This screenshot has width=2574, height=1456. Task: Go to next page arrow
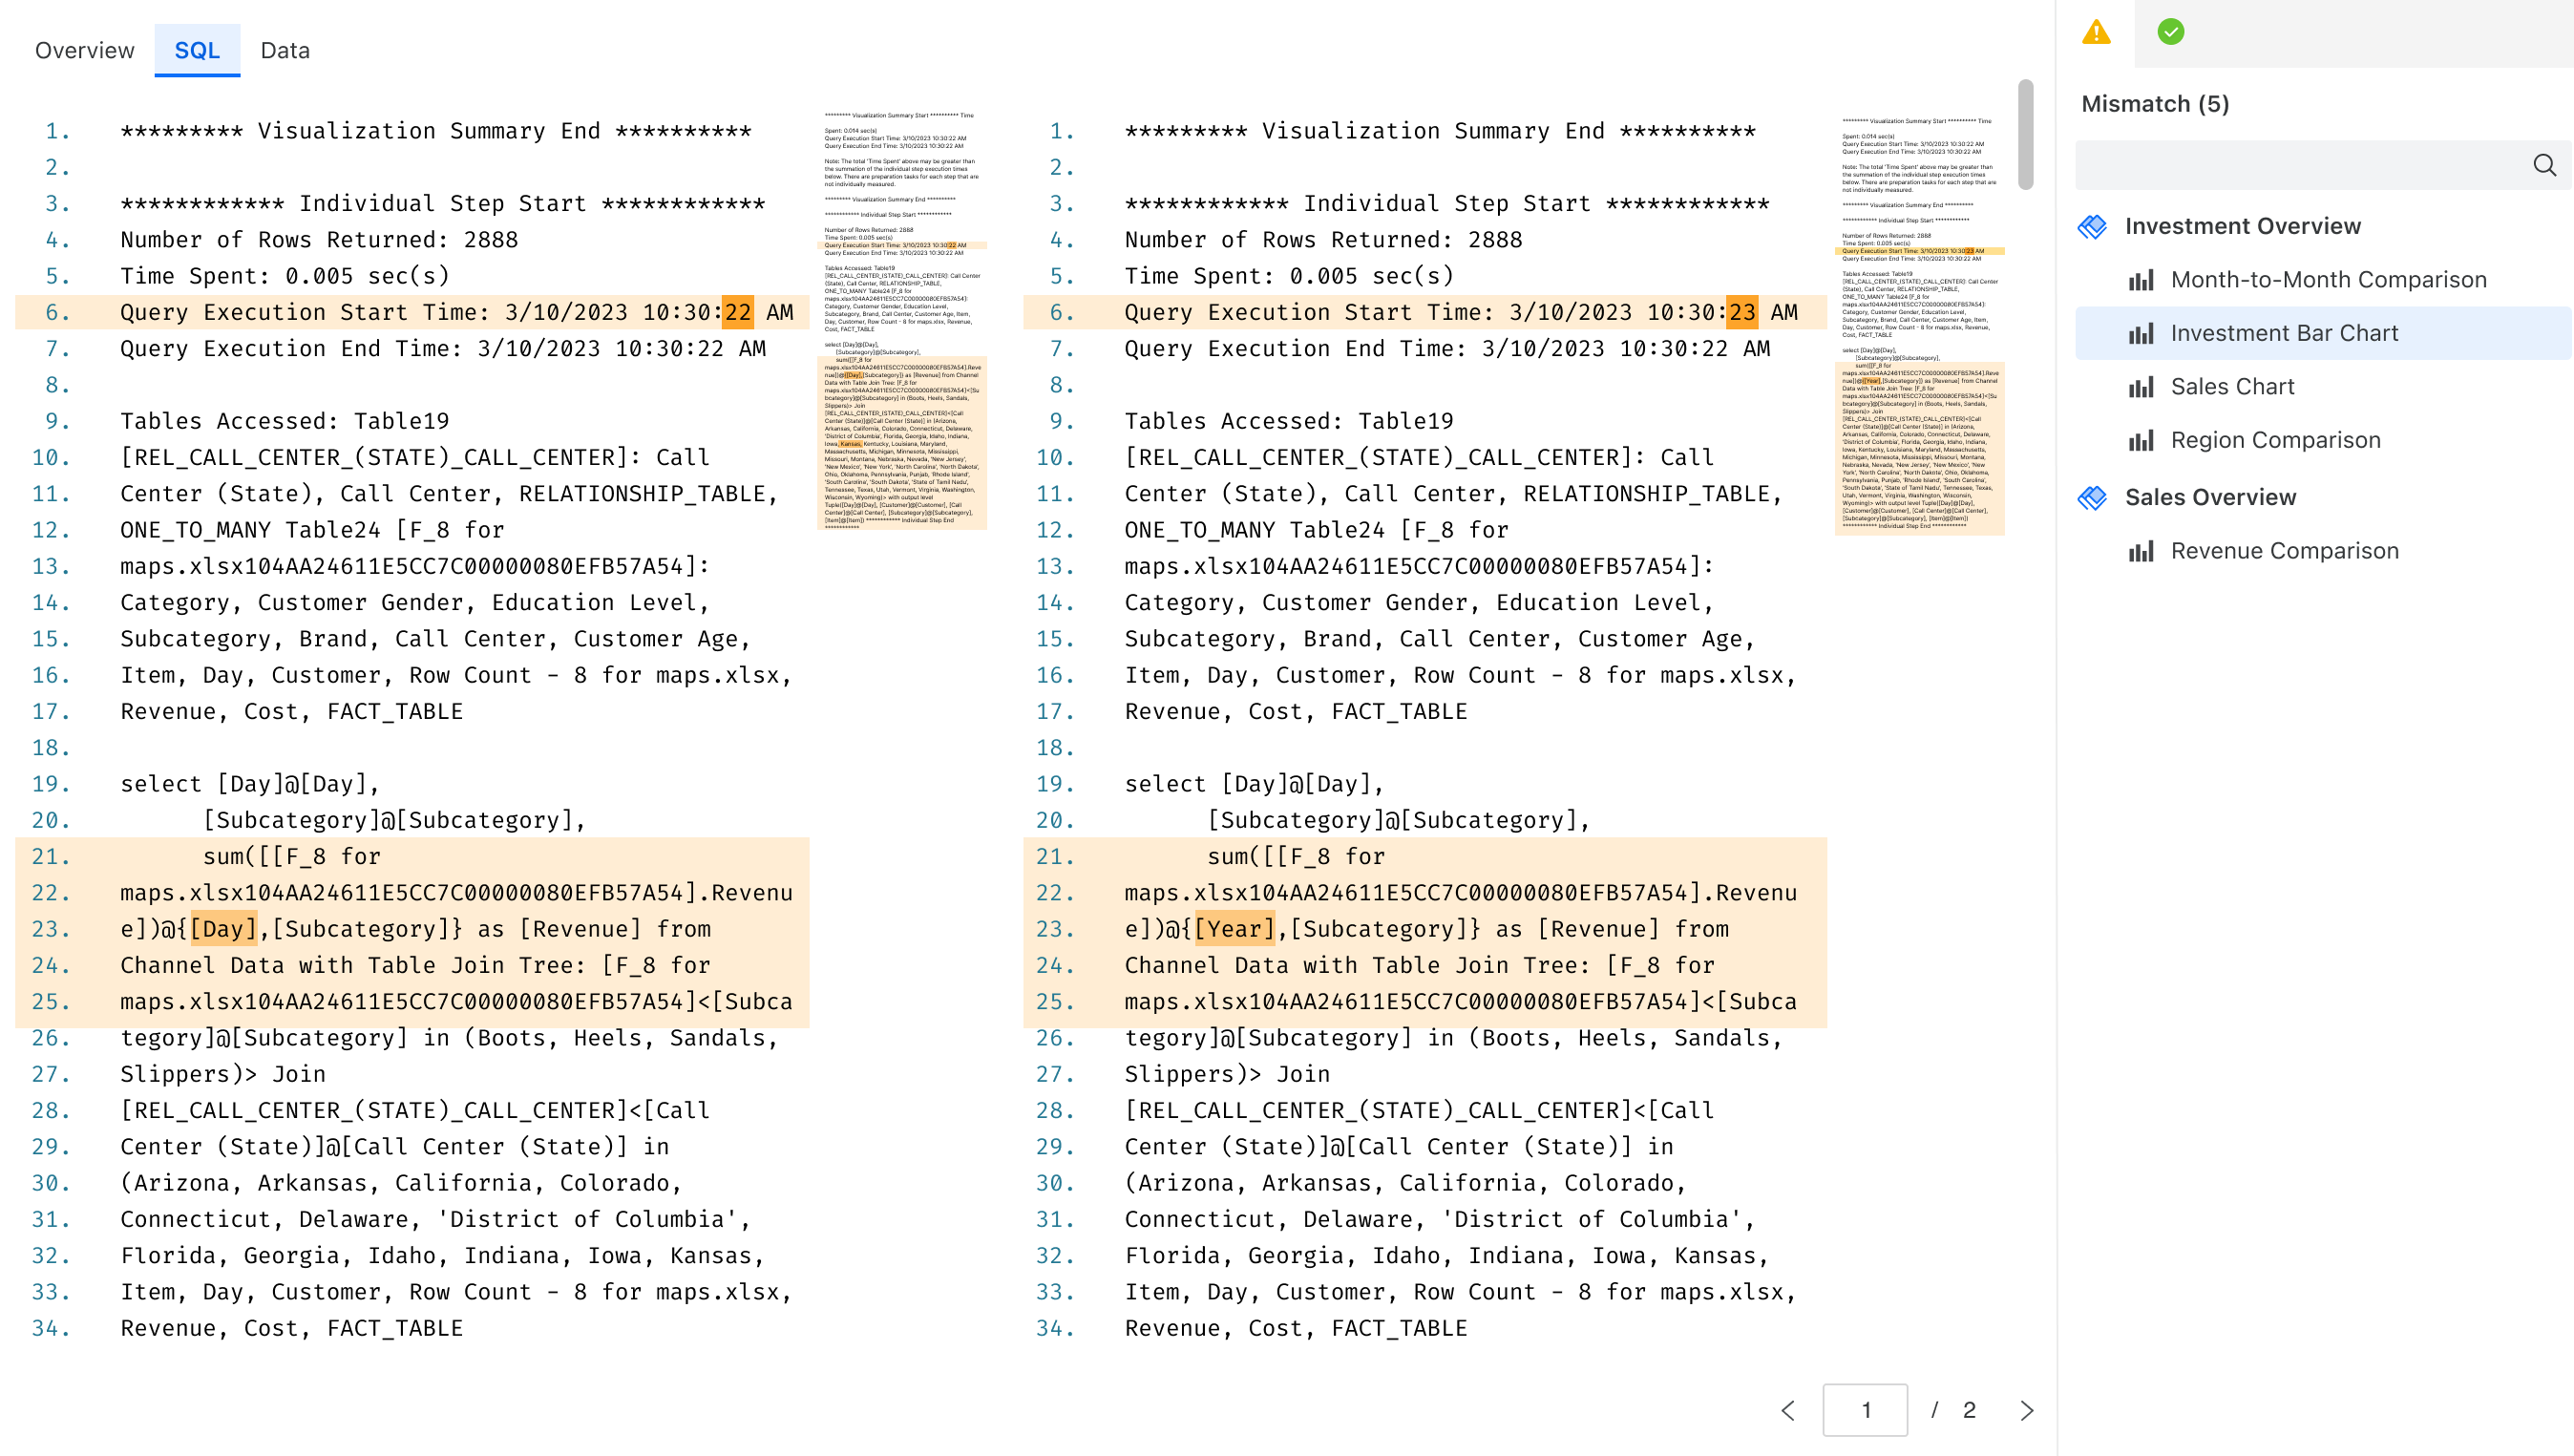coord(2026,1410)
